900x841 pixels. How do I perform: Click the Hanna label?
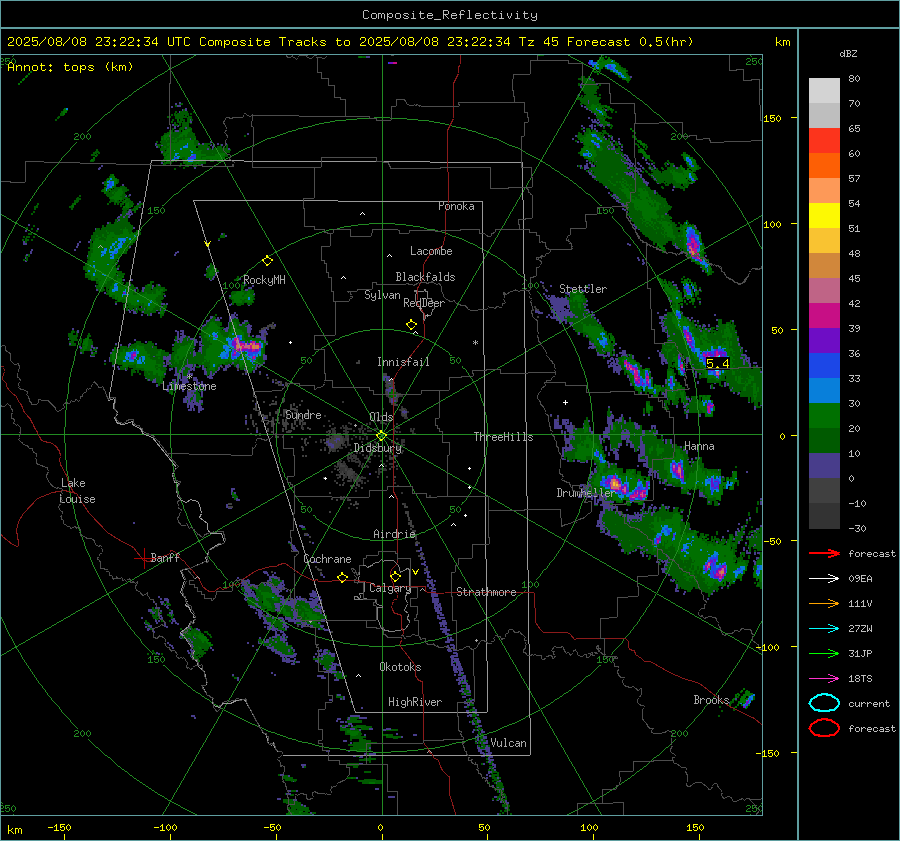(x=699, y=446)
